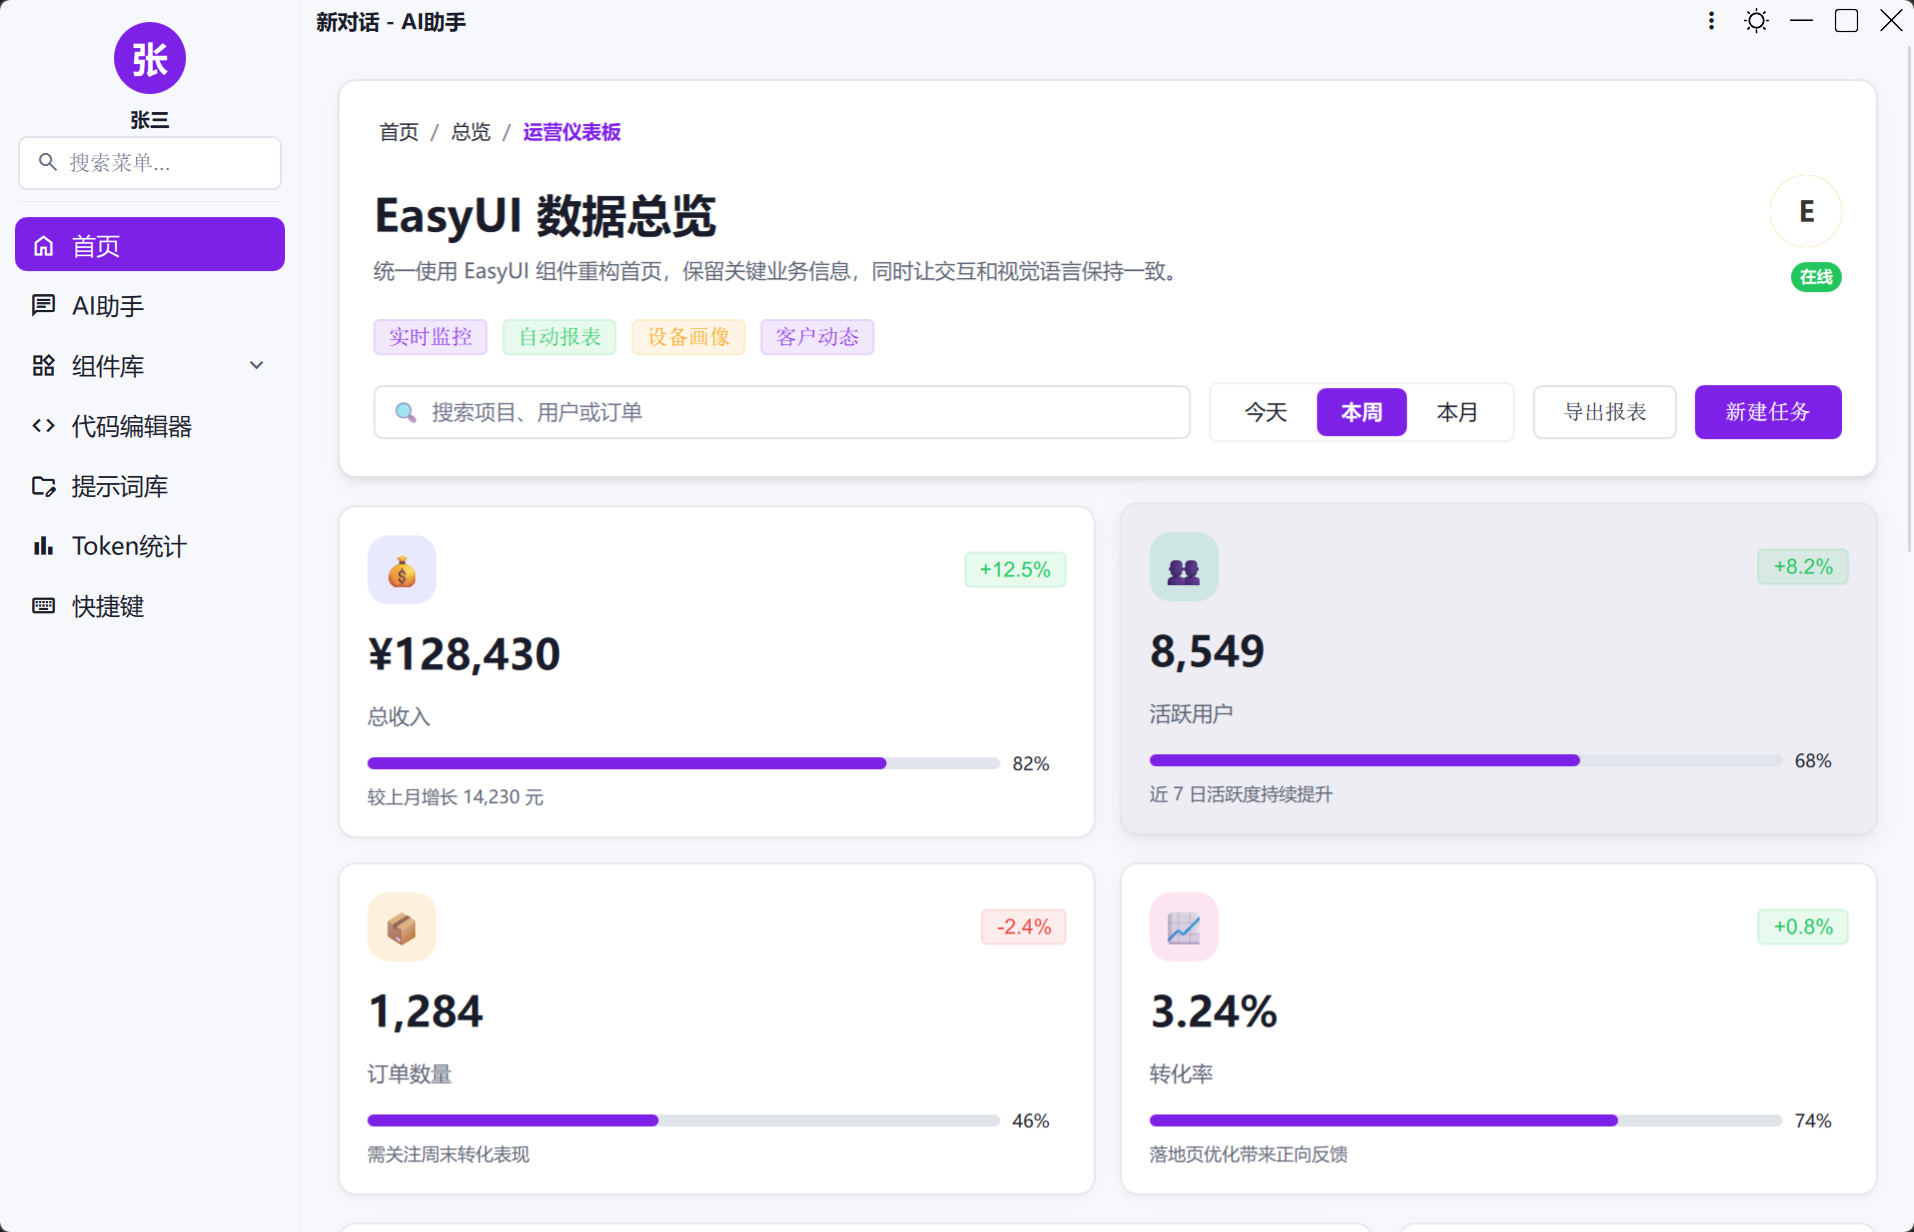Open 代码编辑器 from the sidebar

tap(150, 426)
